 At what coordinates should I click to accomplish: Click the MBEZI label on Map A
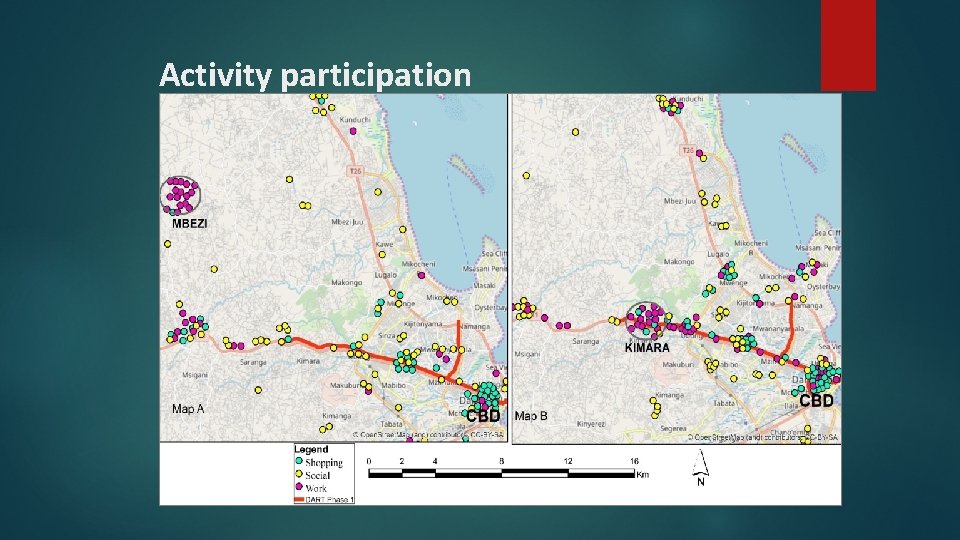coord(189,224)
